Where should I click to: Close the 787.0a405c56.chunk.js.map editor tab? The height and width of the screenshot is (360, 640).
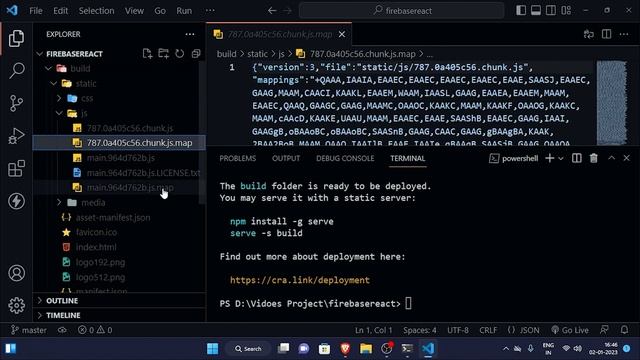pos(342,34)
